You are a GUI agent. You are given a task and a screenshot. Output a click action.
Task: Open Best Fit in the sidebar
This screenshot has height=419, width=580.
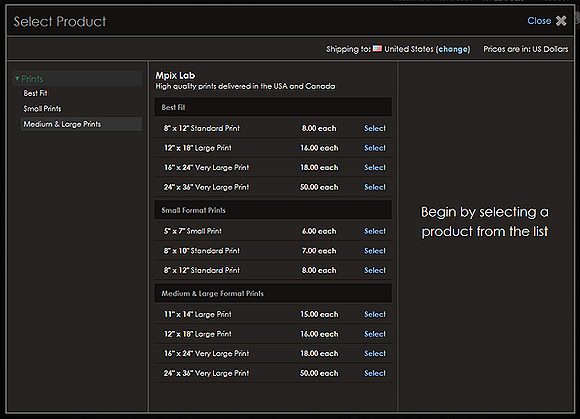point(36,93)
